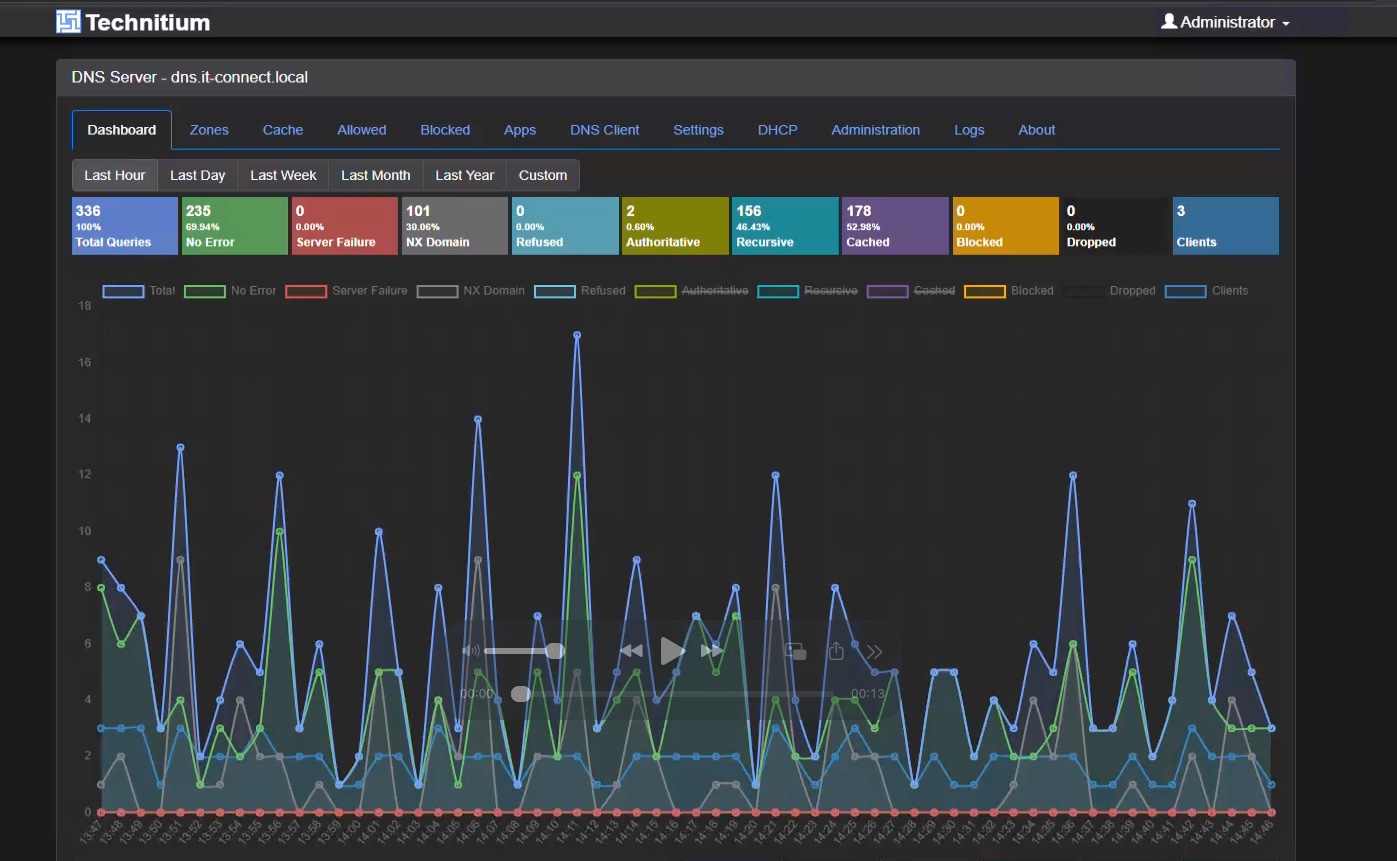Click the rewind icon in player overlay
The image size is (1397, 861).
(631, 651)
